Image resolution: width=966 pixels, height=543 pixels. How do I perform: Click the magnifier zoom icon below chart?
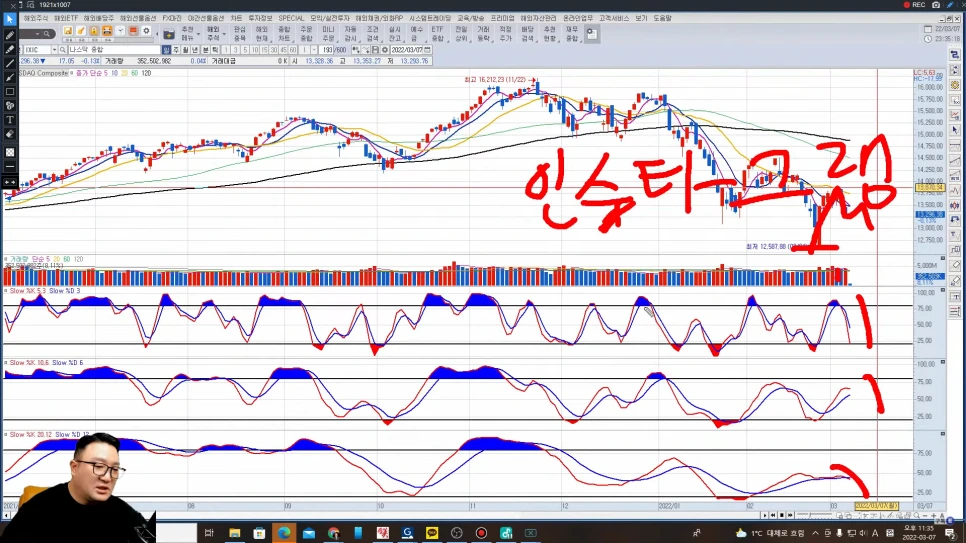[x=916, y=515]
